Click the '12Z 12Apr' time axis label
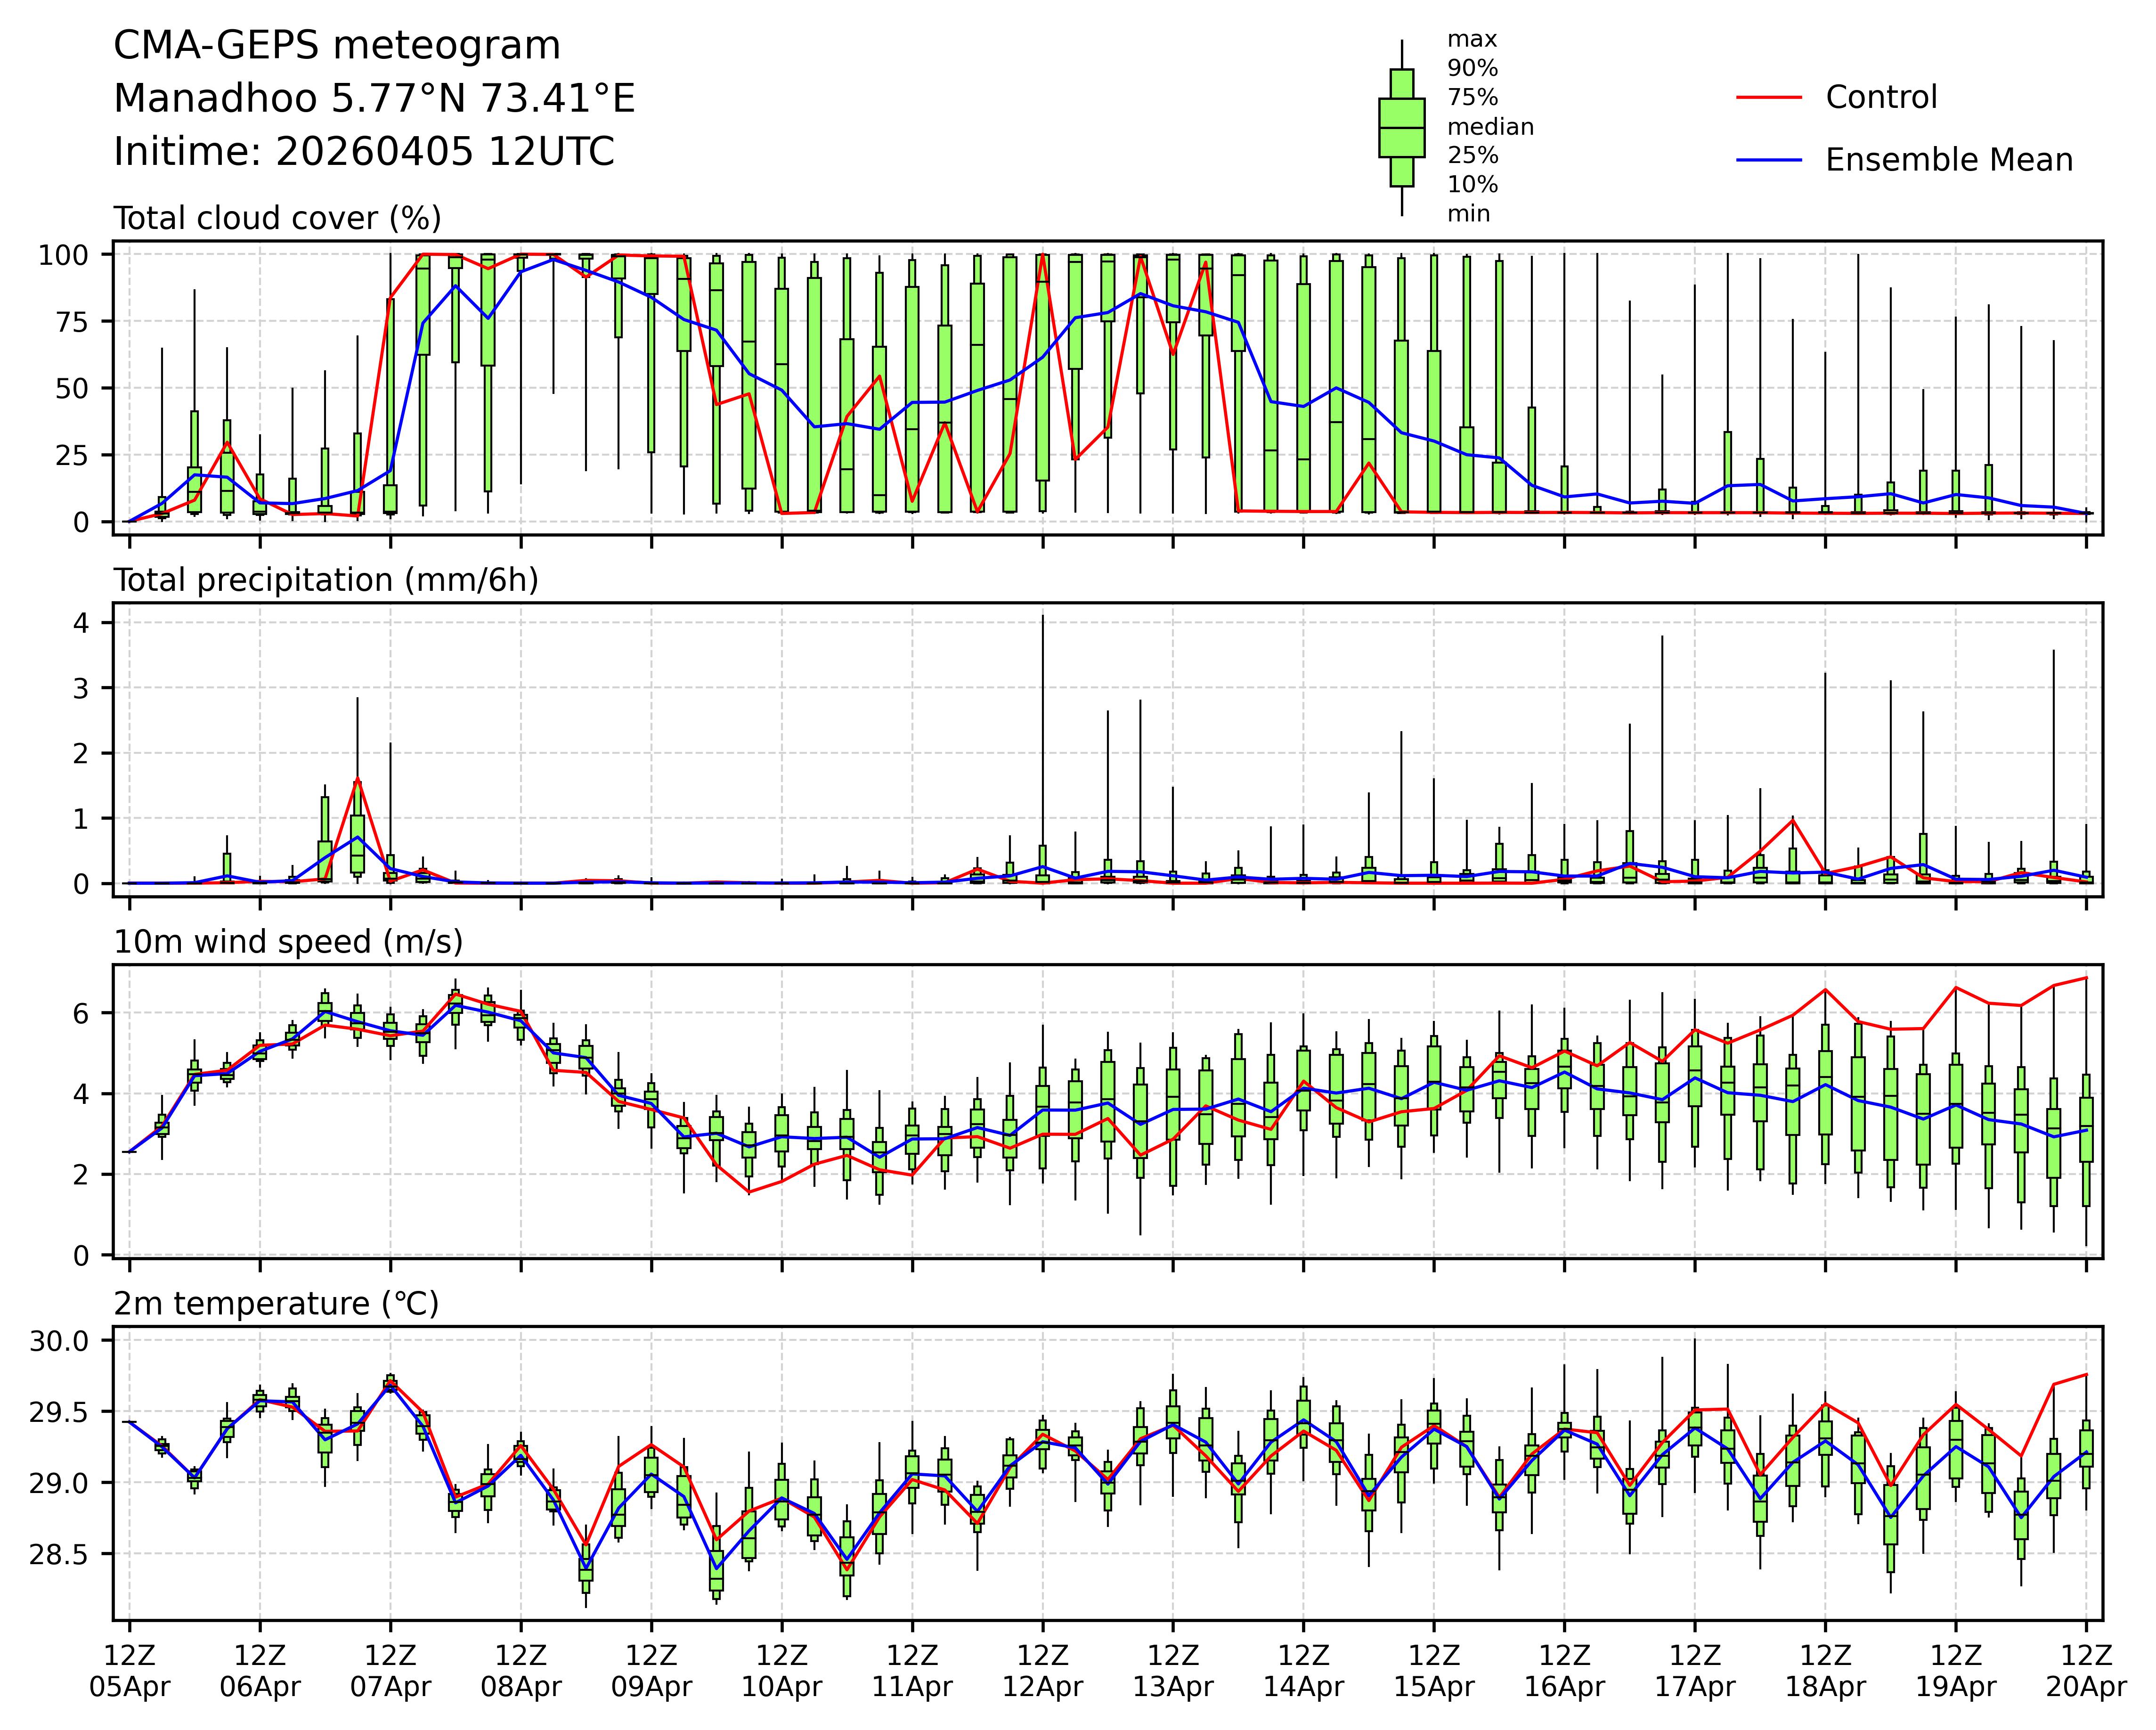 click(1042, 1670)
